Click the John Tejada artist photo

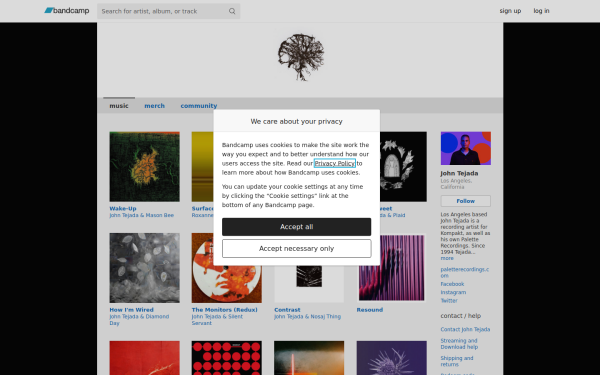[465, 148]
